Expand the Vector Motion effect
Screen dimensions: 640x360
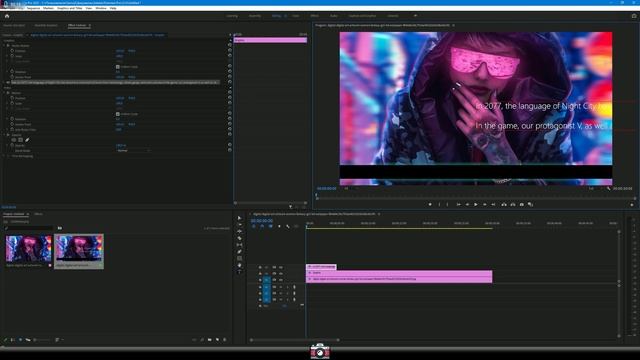point(4,45)
